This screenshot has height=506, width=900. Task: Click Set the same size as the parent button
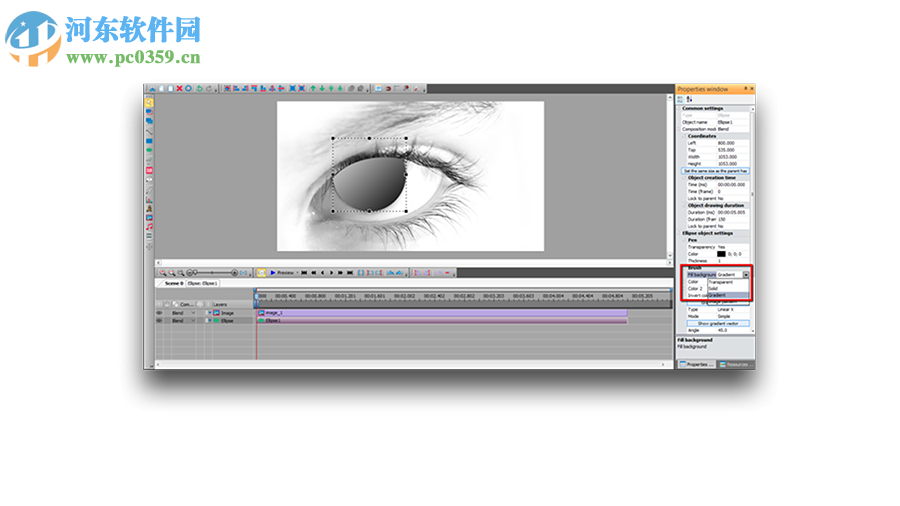[x=715, y=171]
